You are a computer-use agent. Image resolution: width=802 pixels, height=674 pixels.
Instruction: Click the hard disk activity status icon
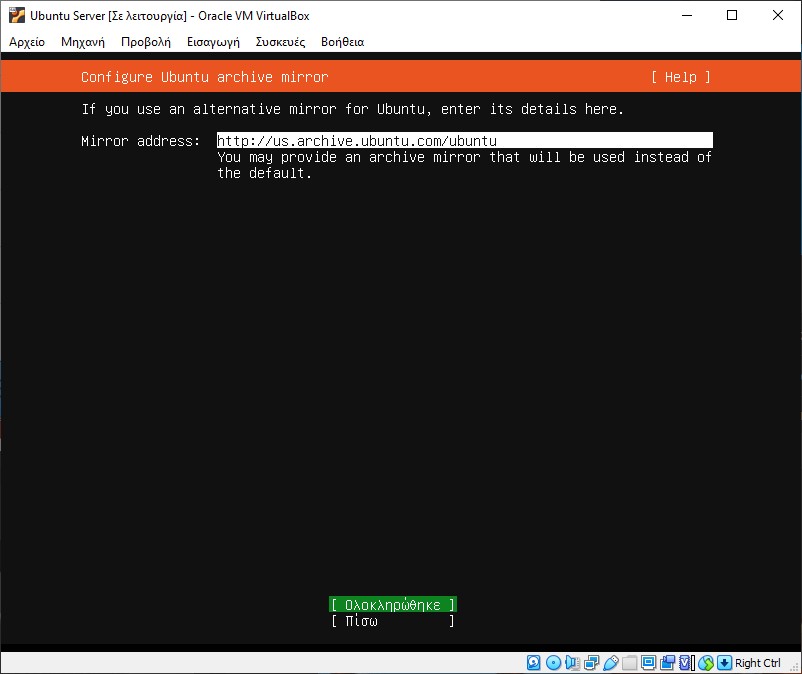point(533,663)
